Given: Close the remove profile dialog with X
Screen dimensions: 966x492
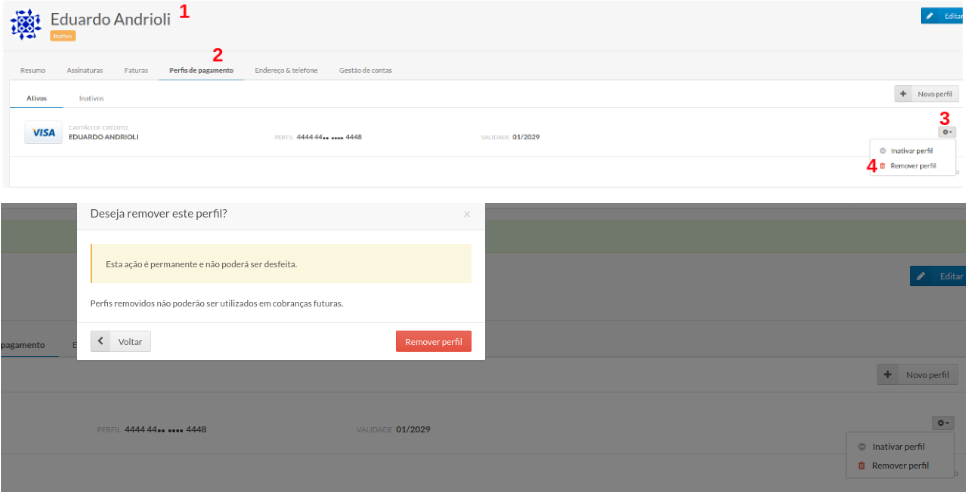Looking at the screenshot, I should click(x=466, y=214).
